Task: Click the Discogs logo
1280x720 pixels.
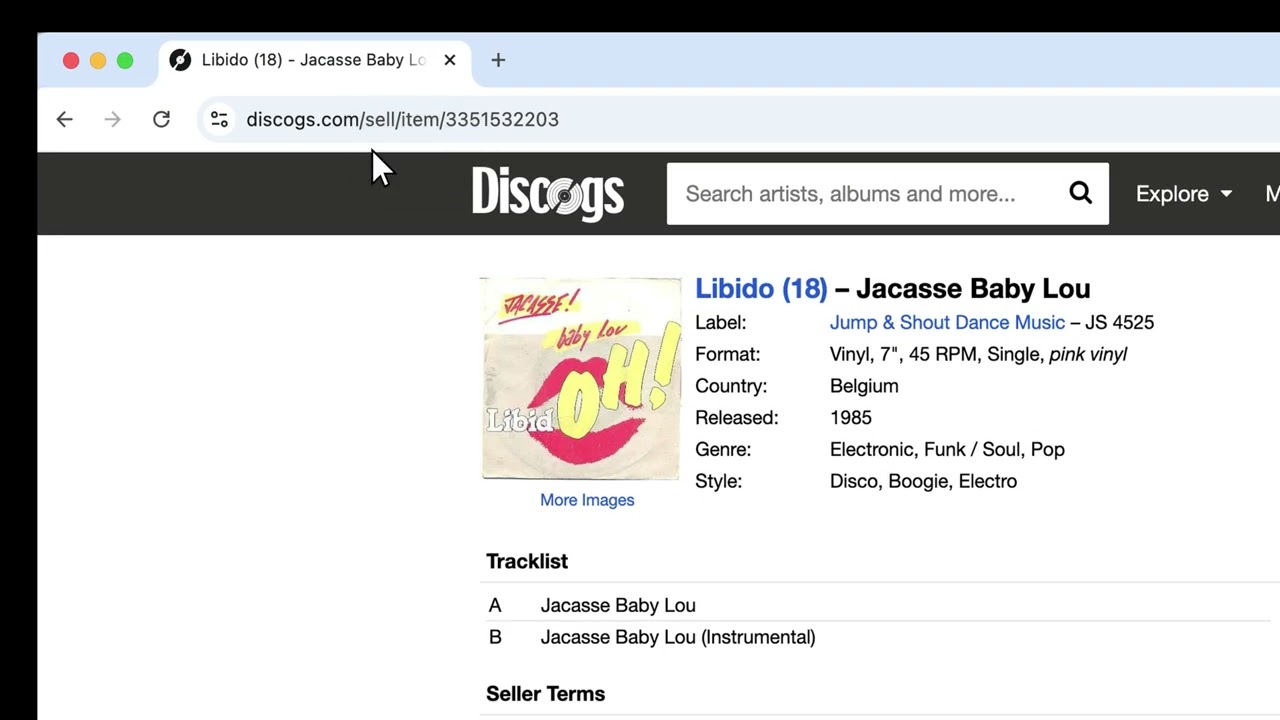Action: click(x=548, y=193)
